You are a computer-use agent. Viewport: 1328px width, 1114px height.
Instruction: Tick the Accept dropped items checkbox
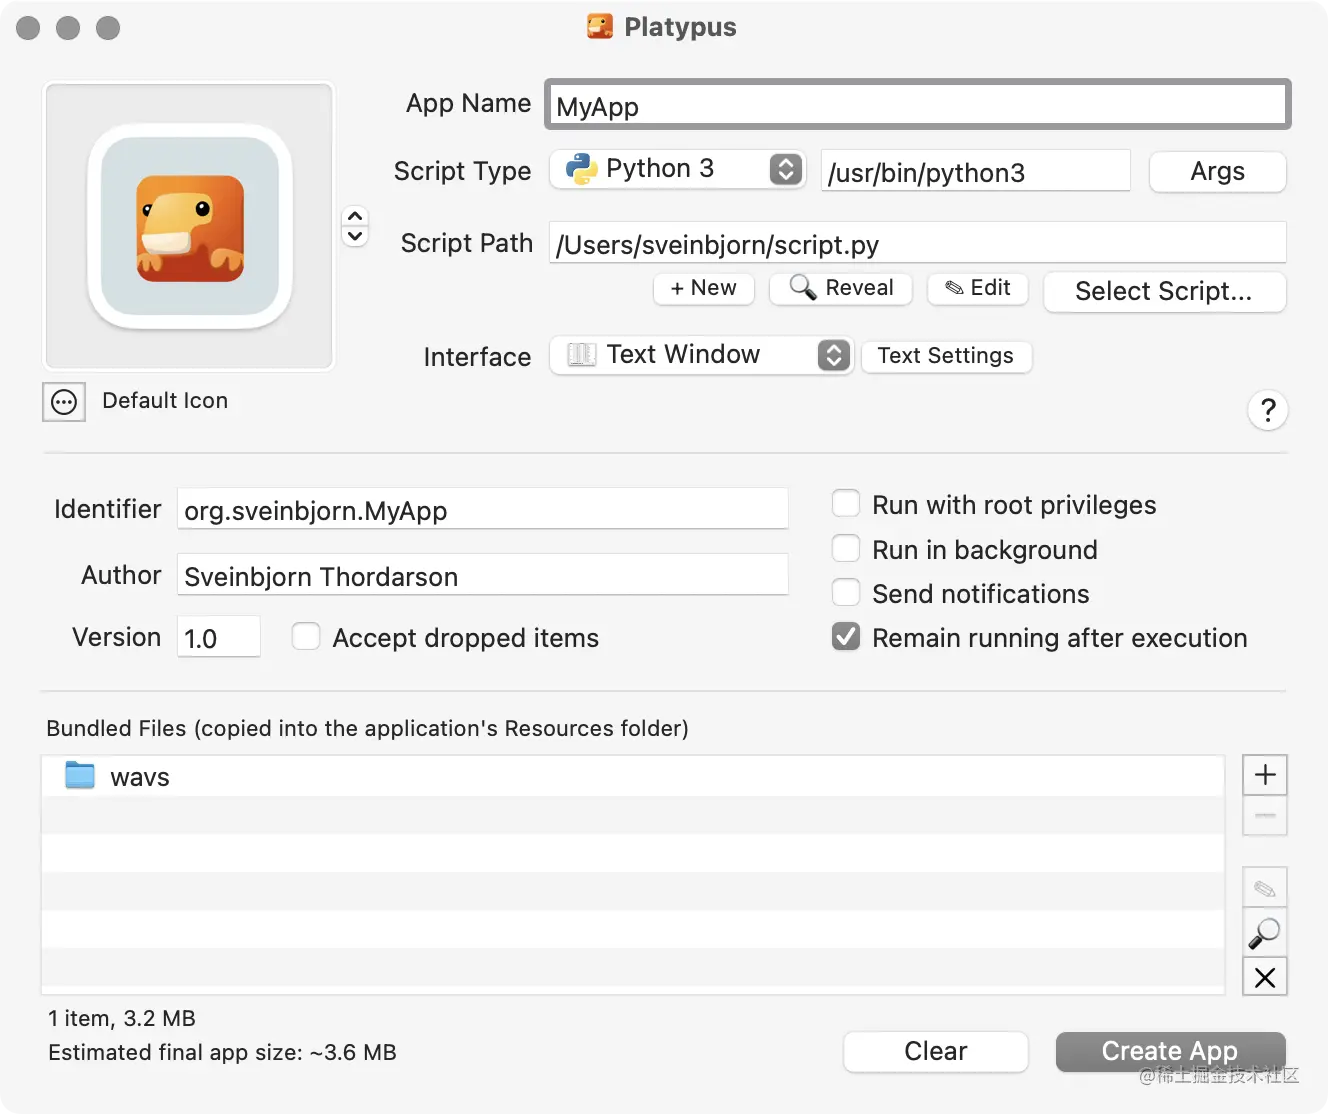[x=306, y=637]
